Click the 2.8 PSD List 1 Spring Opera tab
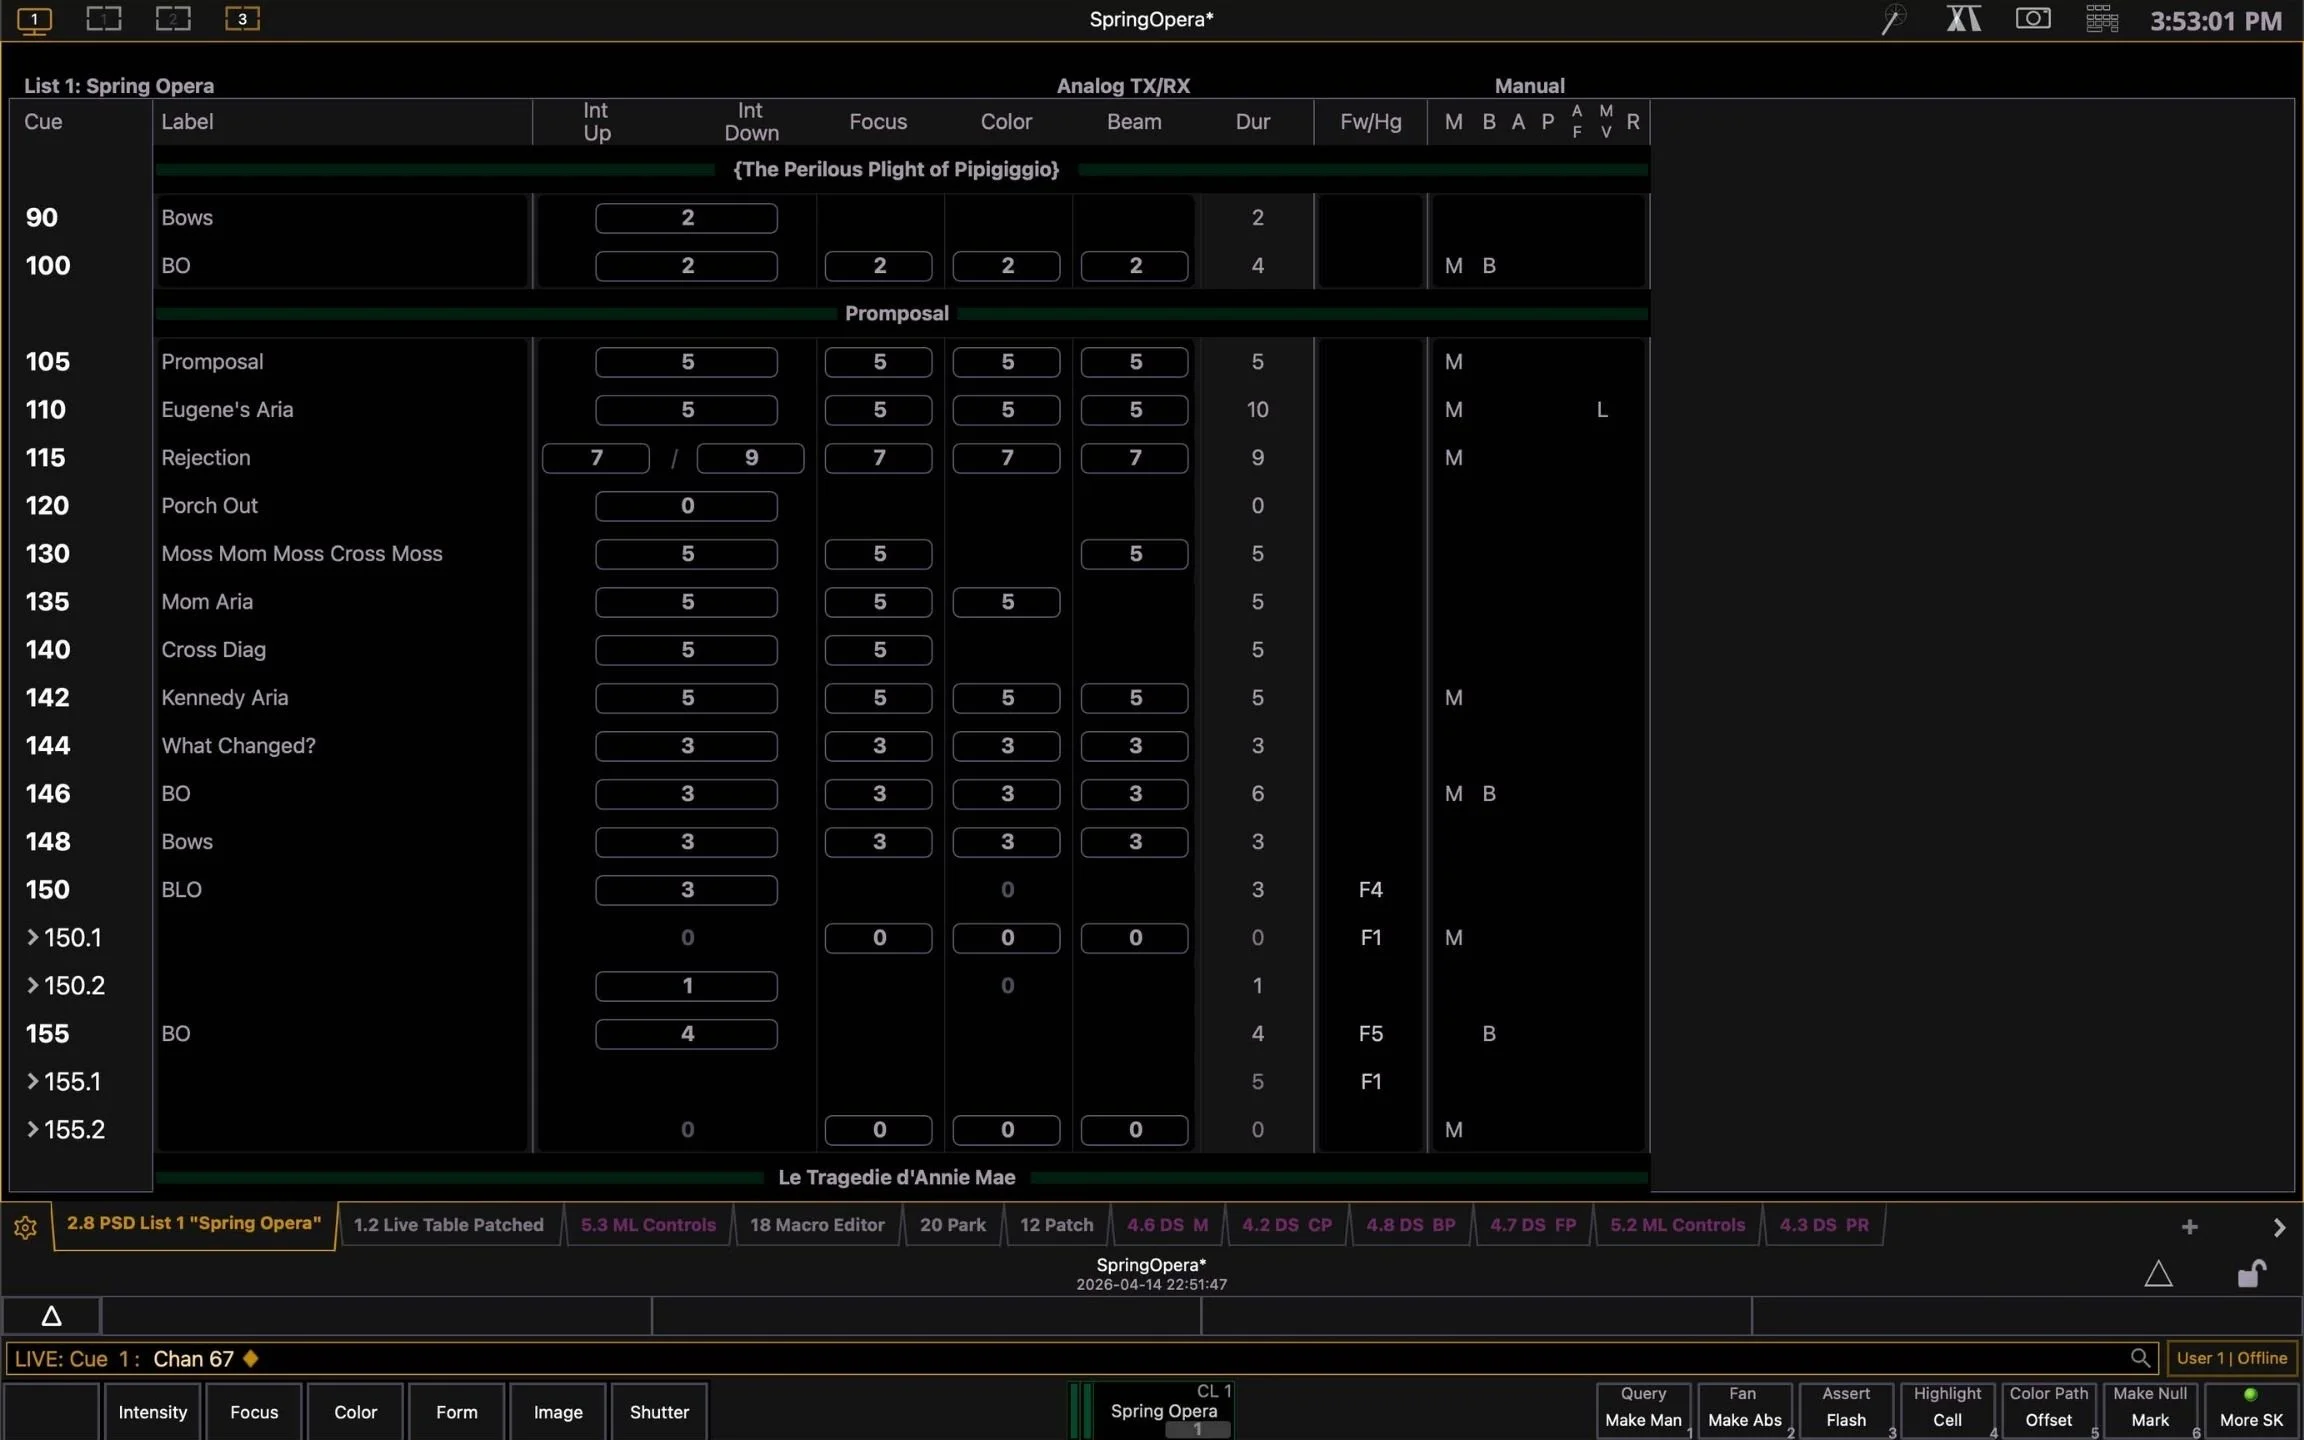 (x=194, y=1224)
